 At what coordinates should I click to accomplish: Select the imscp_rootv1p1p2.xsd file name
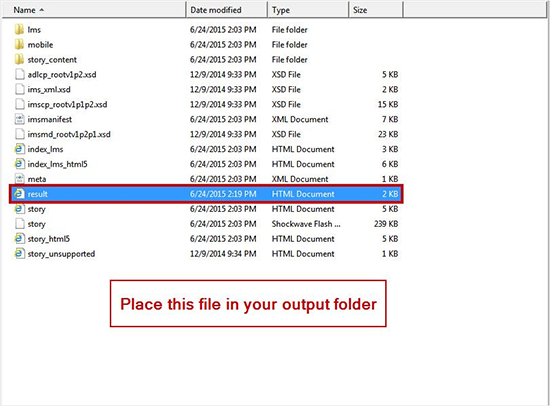[67, 105]
